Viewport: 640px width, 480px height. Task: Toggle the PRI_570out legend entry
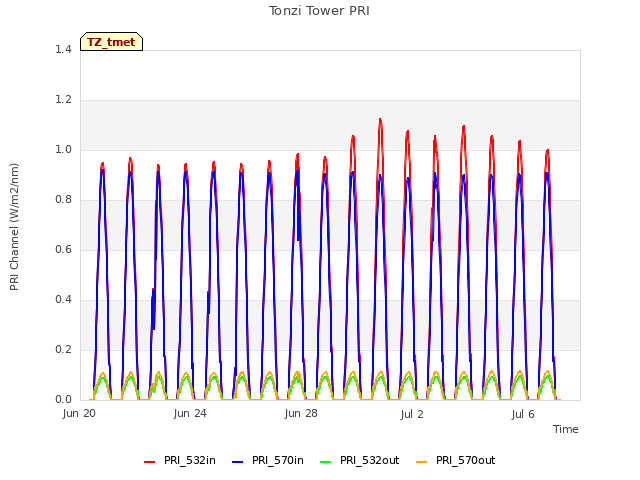tap(456, 461)
